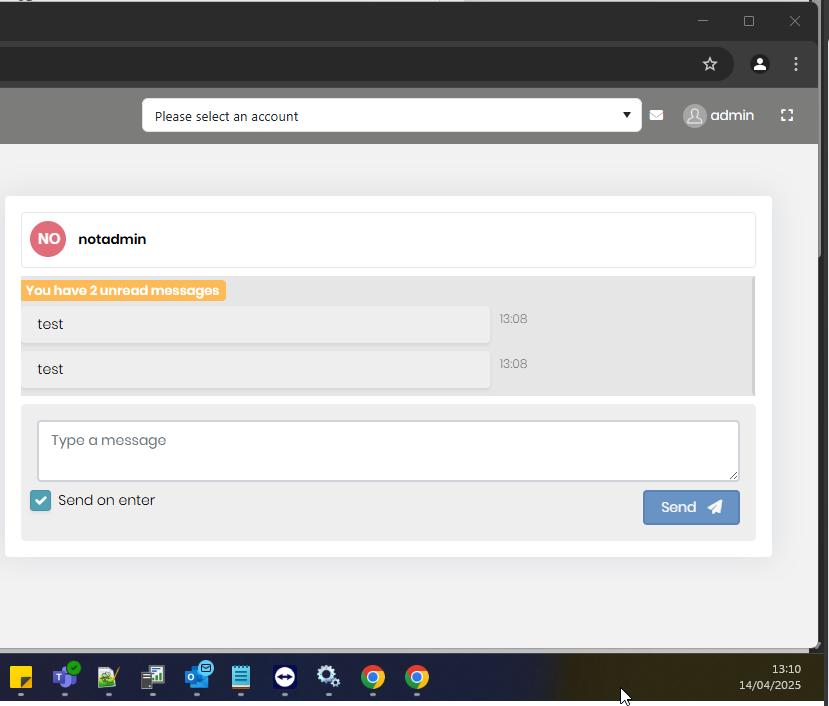Open the gears settings taskbar app
Screen dimensions: 829x706
(x=328, y=677)
